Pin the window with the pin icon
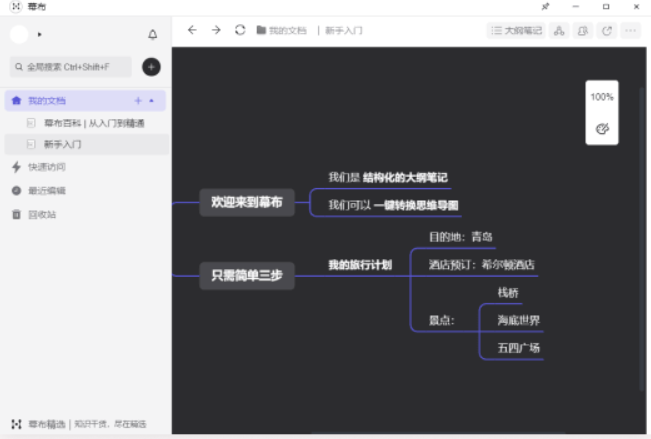The width and height of the screenshot is (651, 439). (545, 7)
